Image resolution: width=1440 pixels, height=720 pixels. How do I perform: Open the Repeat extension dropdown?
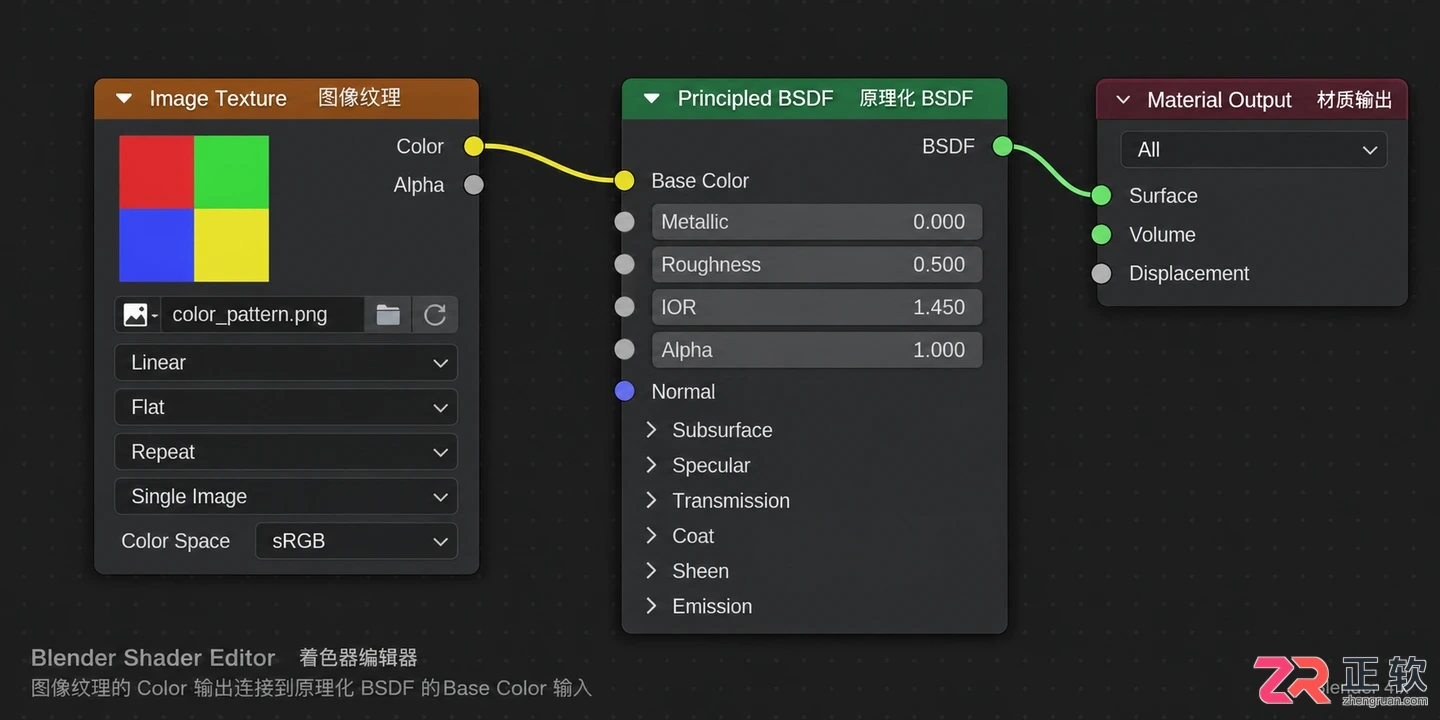286,452
